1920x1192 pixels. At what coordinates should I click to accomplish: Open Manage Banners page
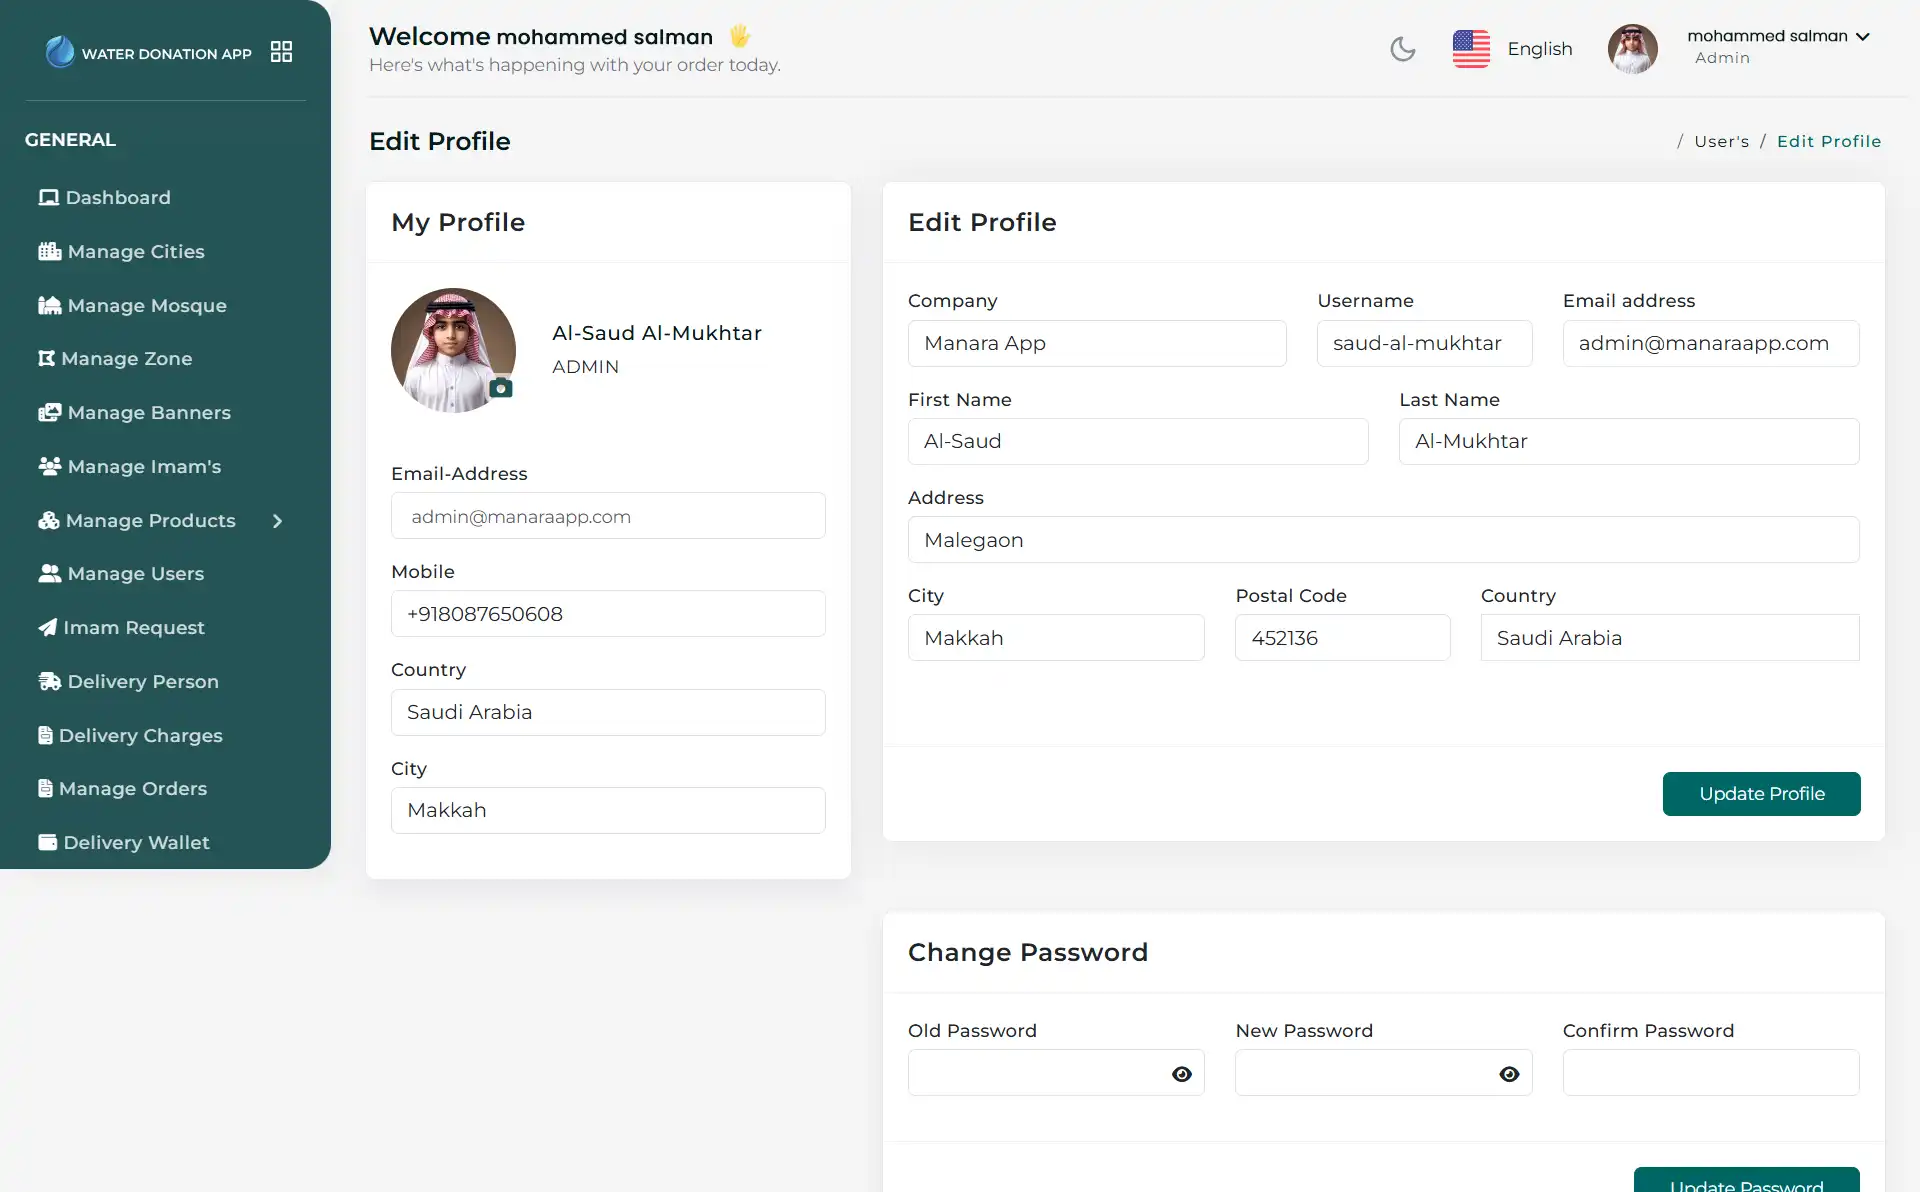coord(149,412)
